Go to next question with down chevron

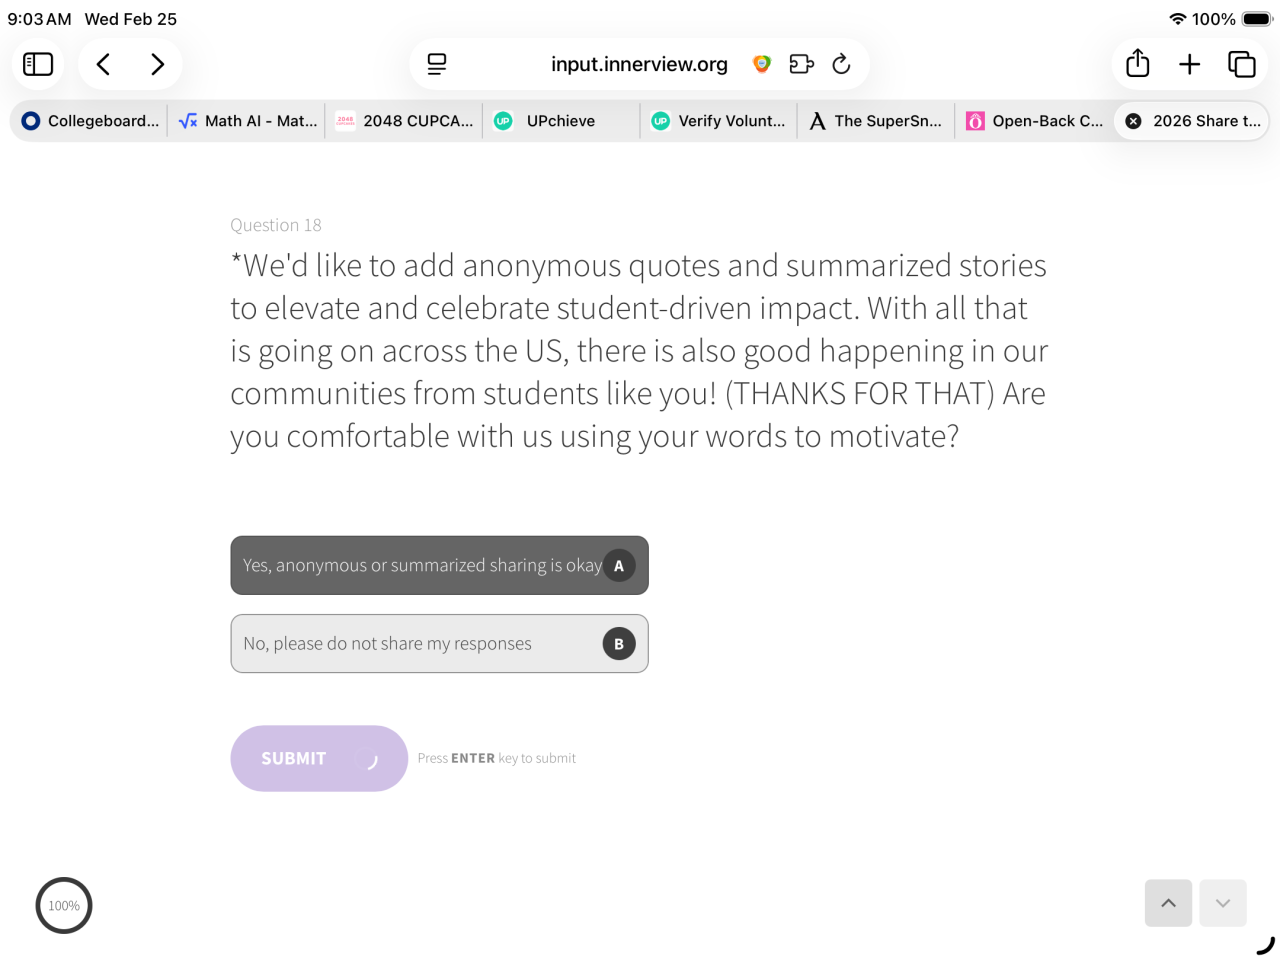tap(1222, 903)
